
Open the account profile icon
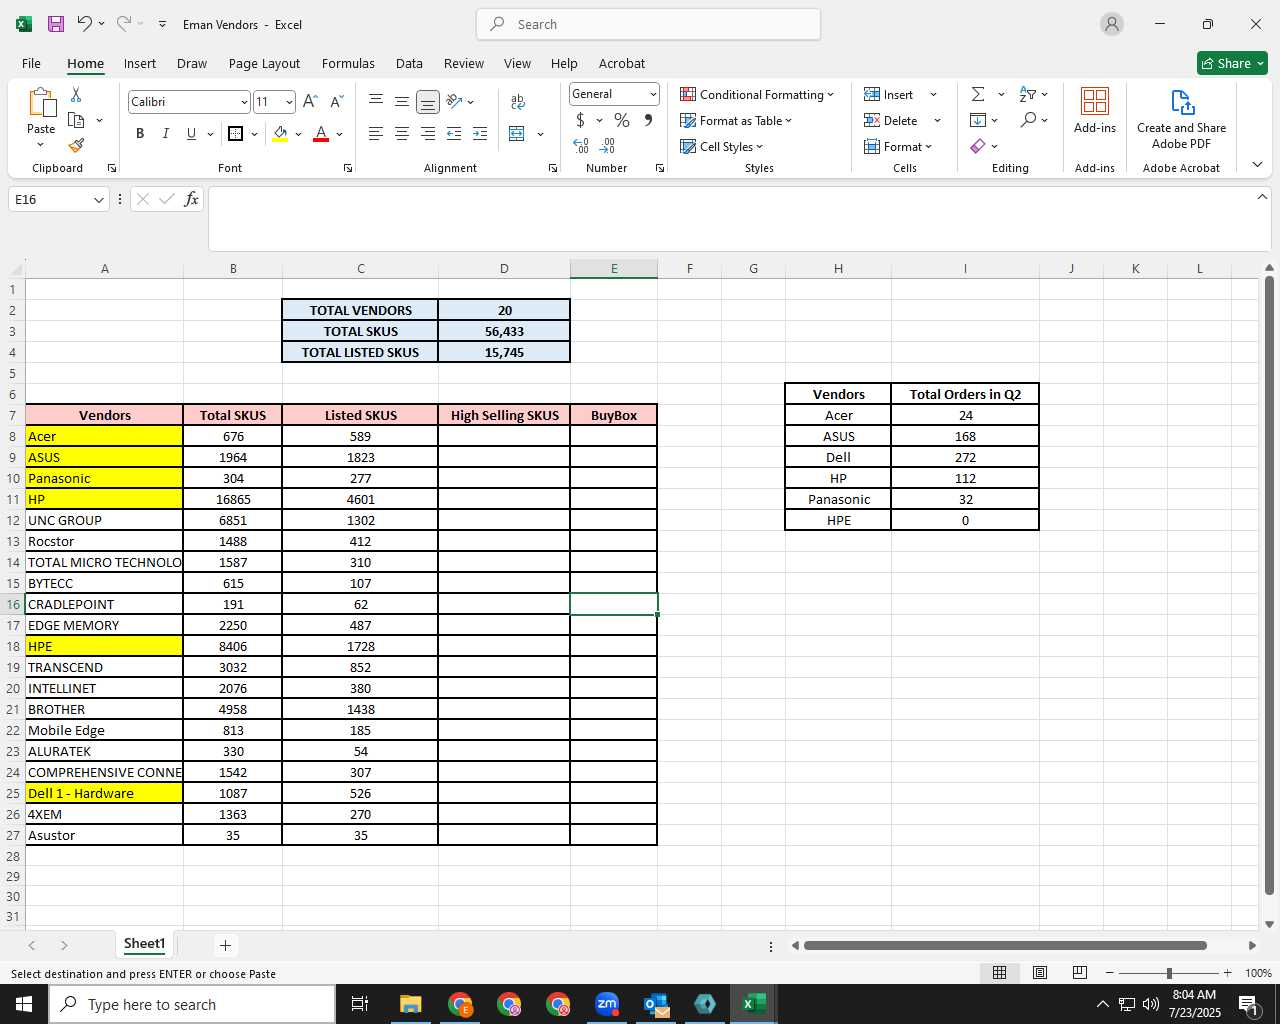click(1112, 24)
